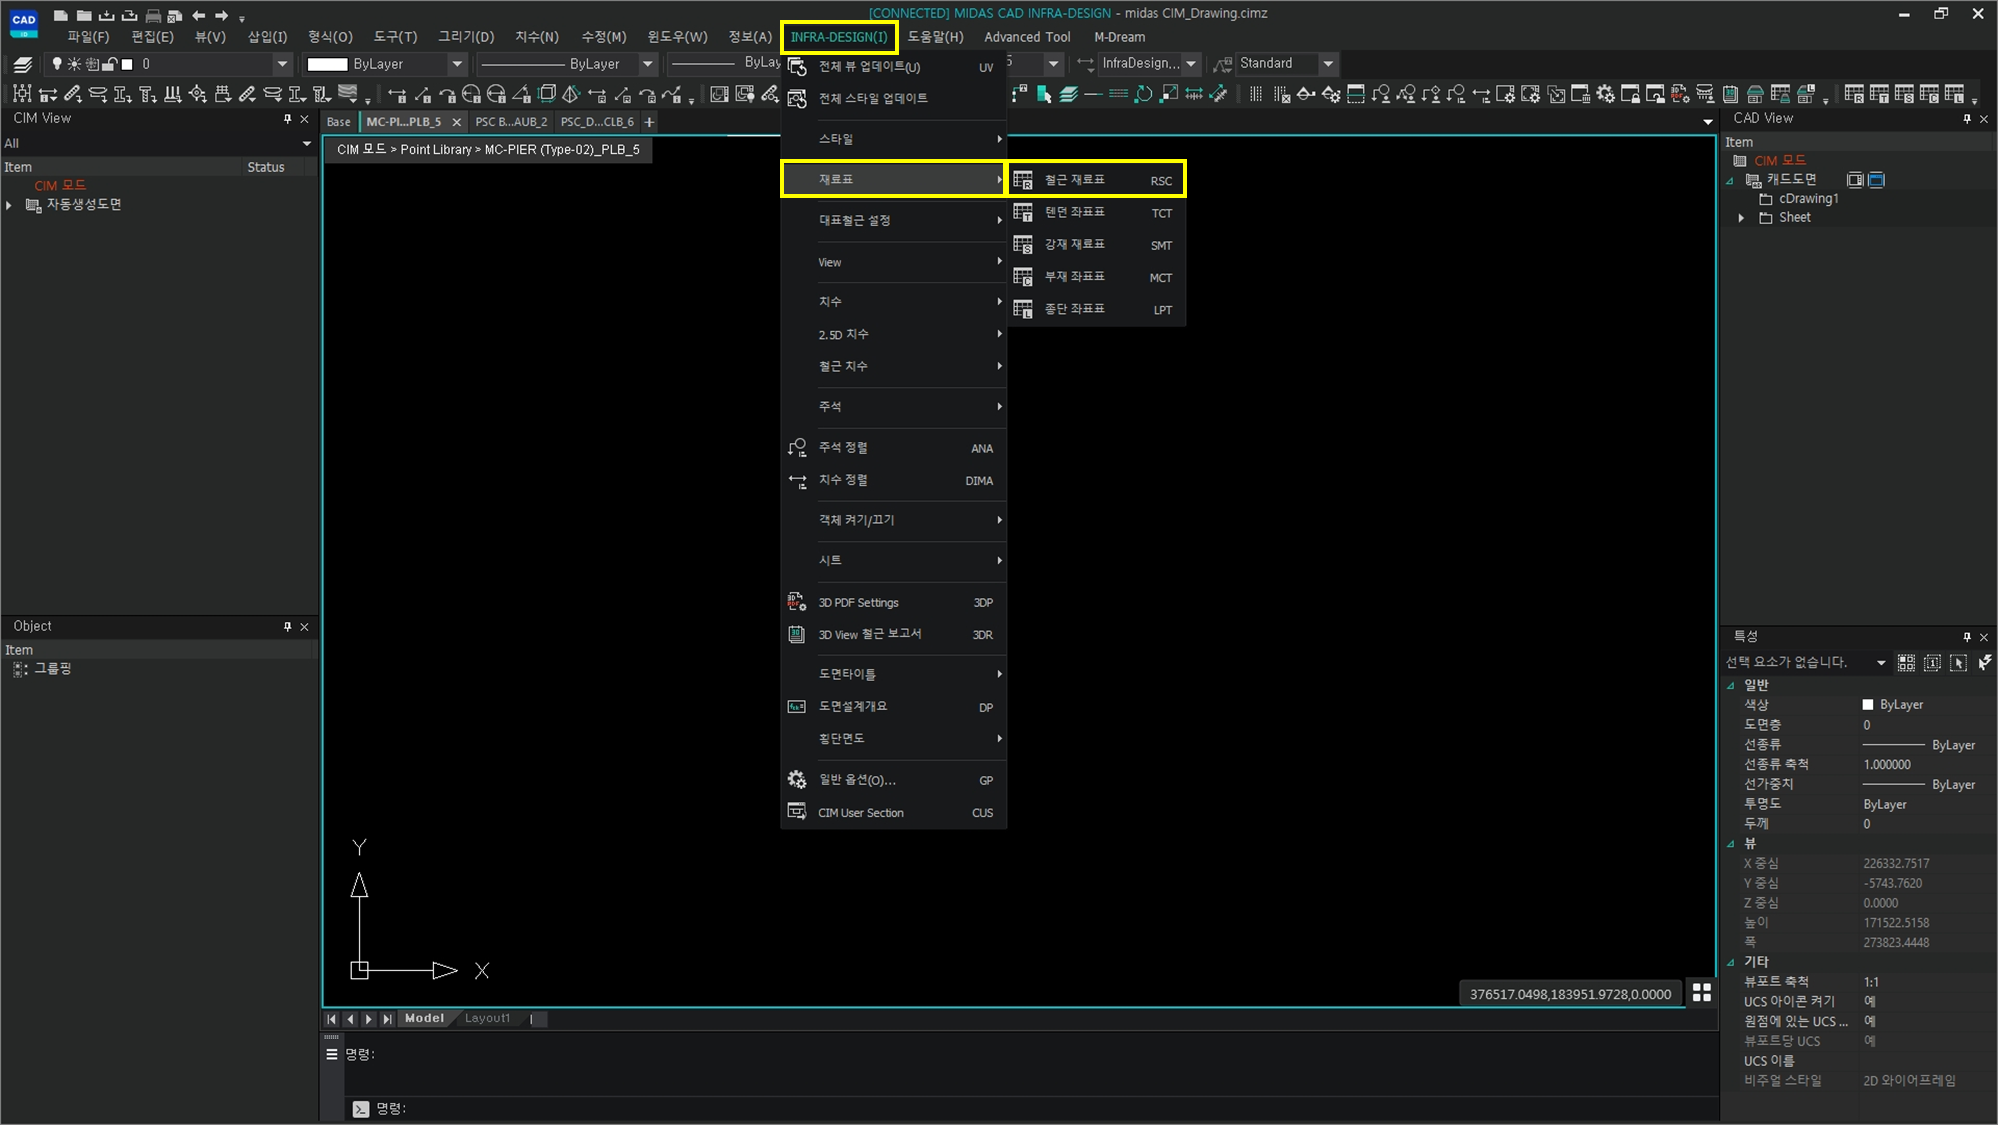Viewport: 1998px width, 1125px height.
Task: Click the rotate tool icon in top toolbar
Action: (1143, 94)
